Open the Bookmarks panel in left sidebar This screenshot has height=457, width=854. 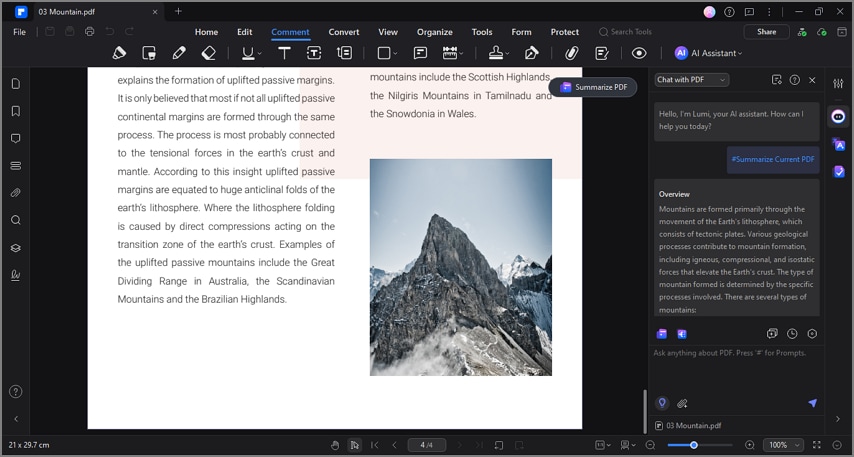(16, 111)
